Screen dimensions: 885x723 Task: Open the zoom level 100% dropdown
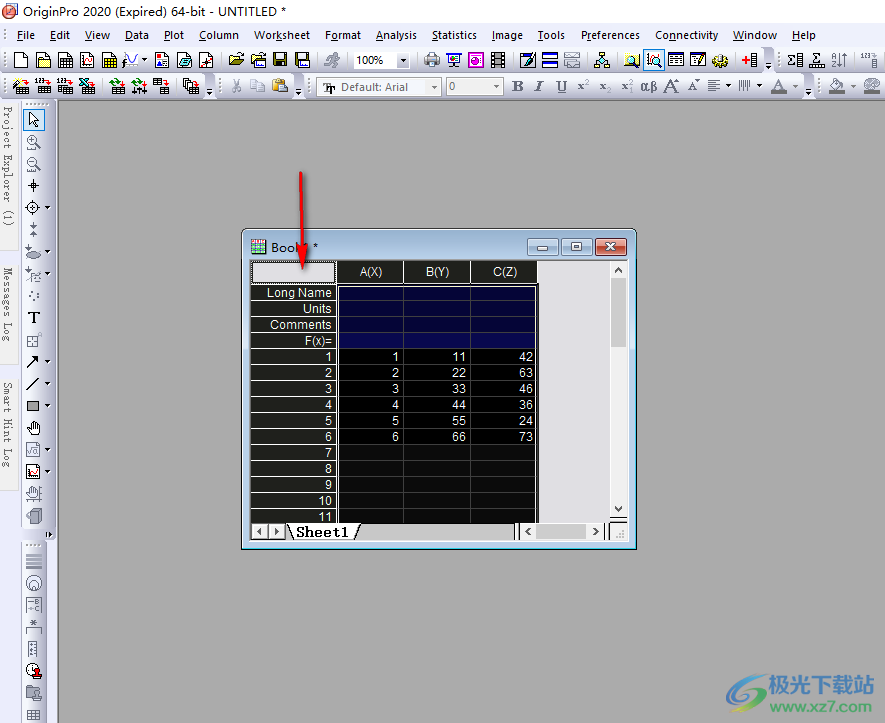click(x=403, y=60)
